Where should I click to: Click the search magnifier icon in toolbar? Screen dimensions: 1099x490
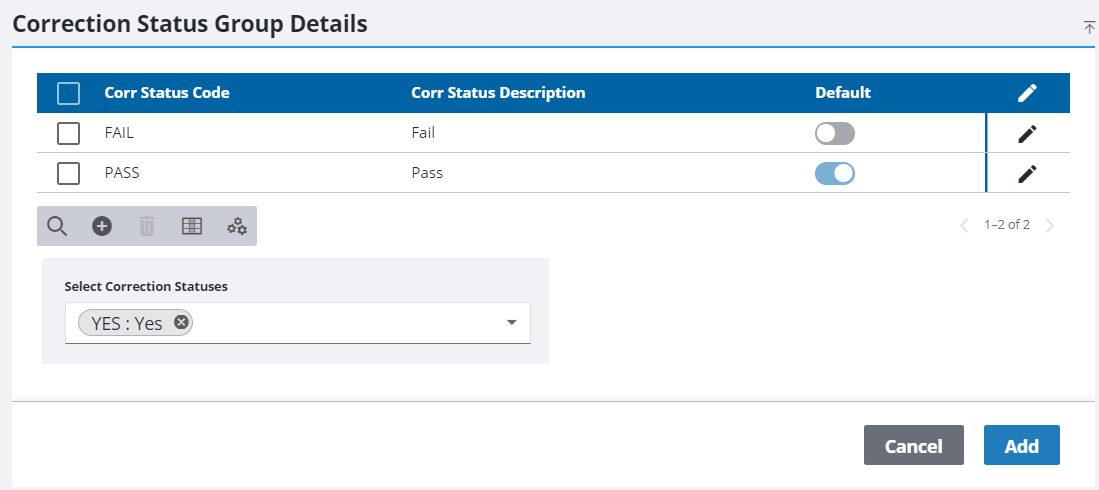coord(57,226)
